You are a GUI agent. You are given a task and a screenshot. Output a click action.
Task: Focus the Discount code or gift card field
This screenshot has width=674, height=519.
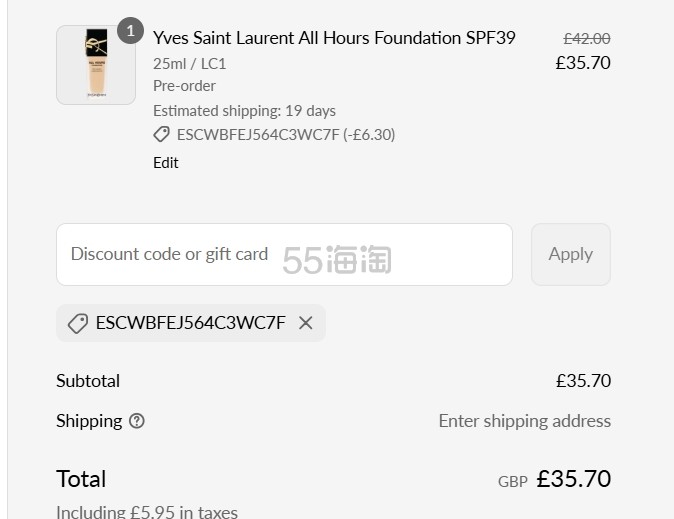pos(284,254)
